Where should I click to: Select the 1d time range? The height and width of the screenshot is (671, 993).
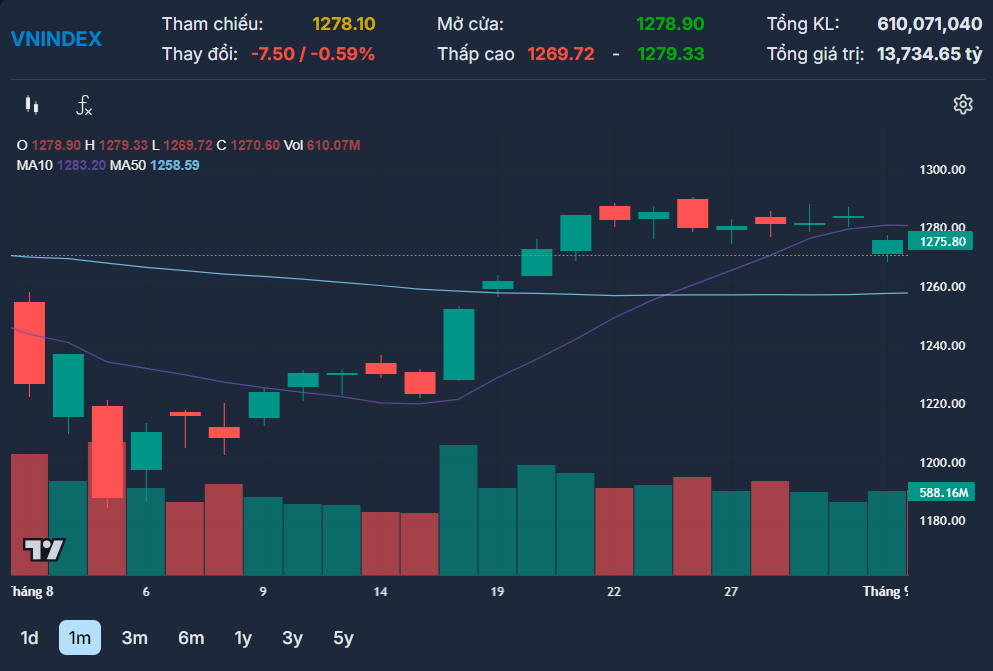tap(29, 637)
